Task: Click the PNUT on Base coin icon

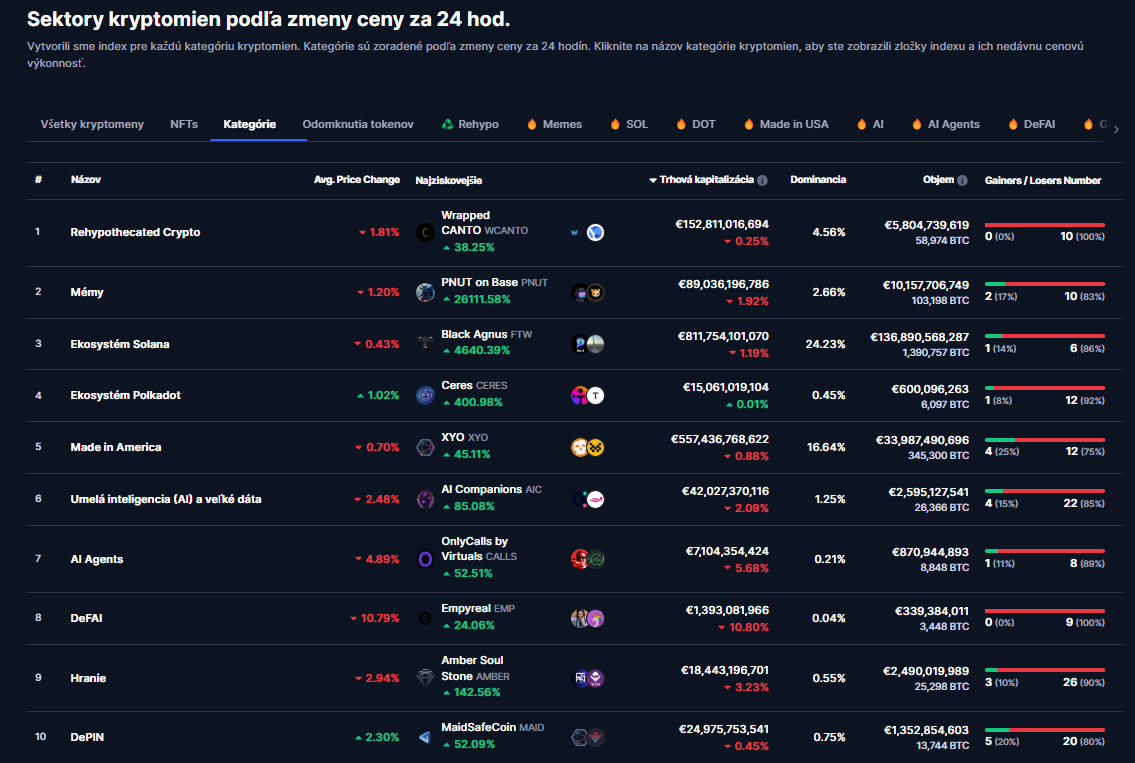Action: tap(425, 292)
